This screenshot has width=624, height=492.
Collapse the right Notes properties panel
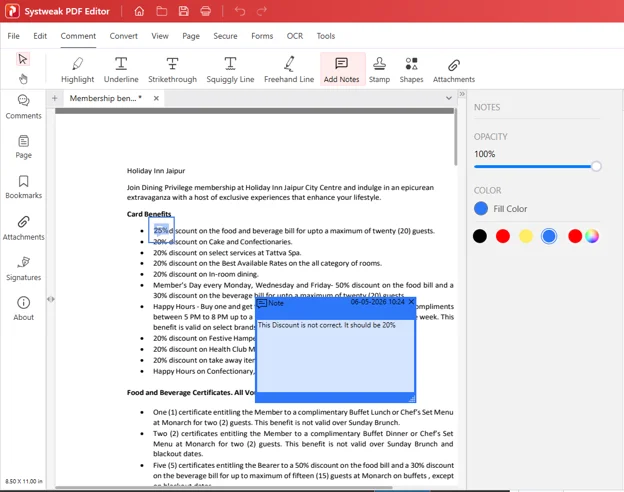(x=462, y=94)
